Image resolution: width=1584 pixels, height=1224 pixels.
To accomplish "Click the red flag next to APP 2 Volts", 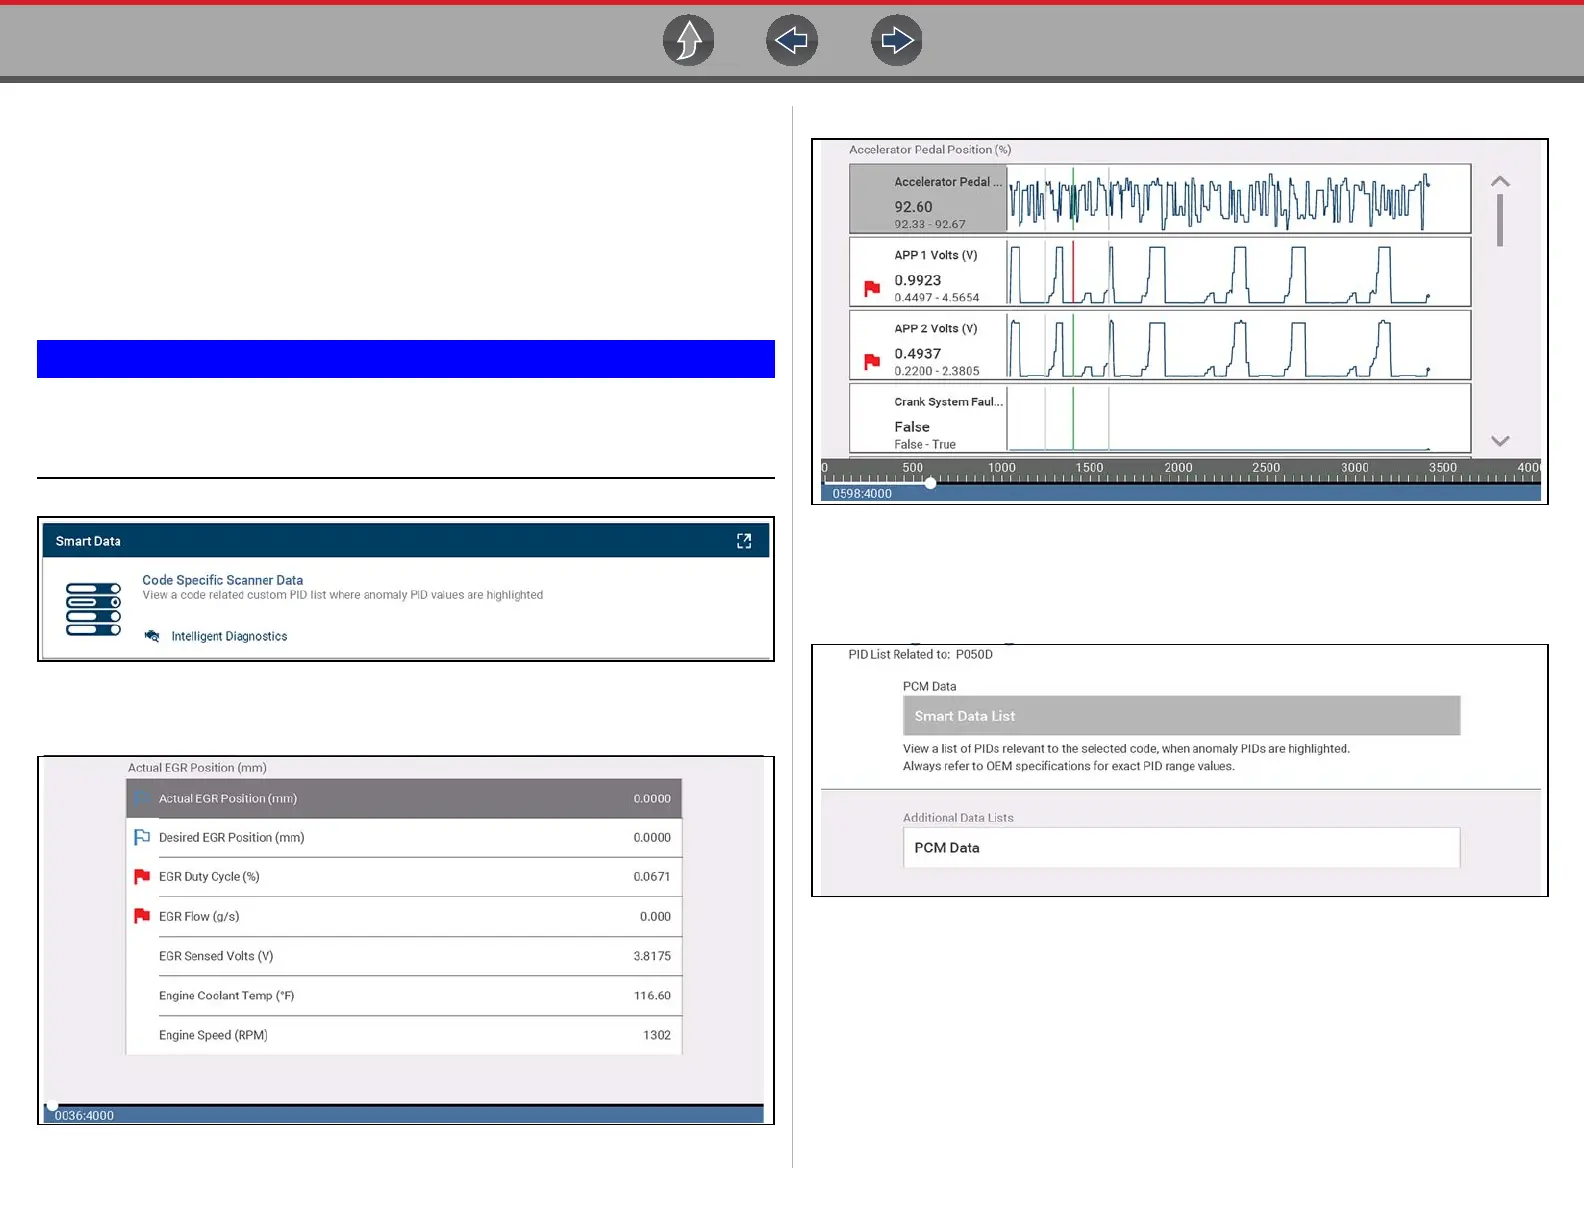I will point(872,362).
